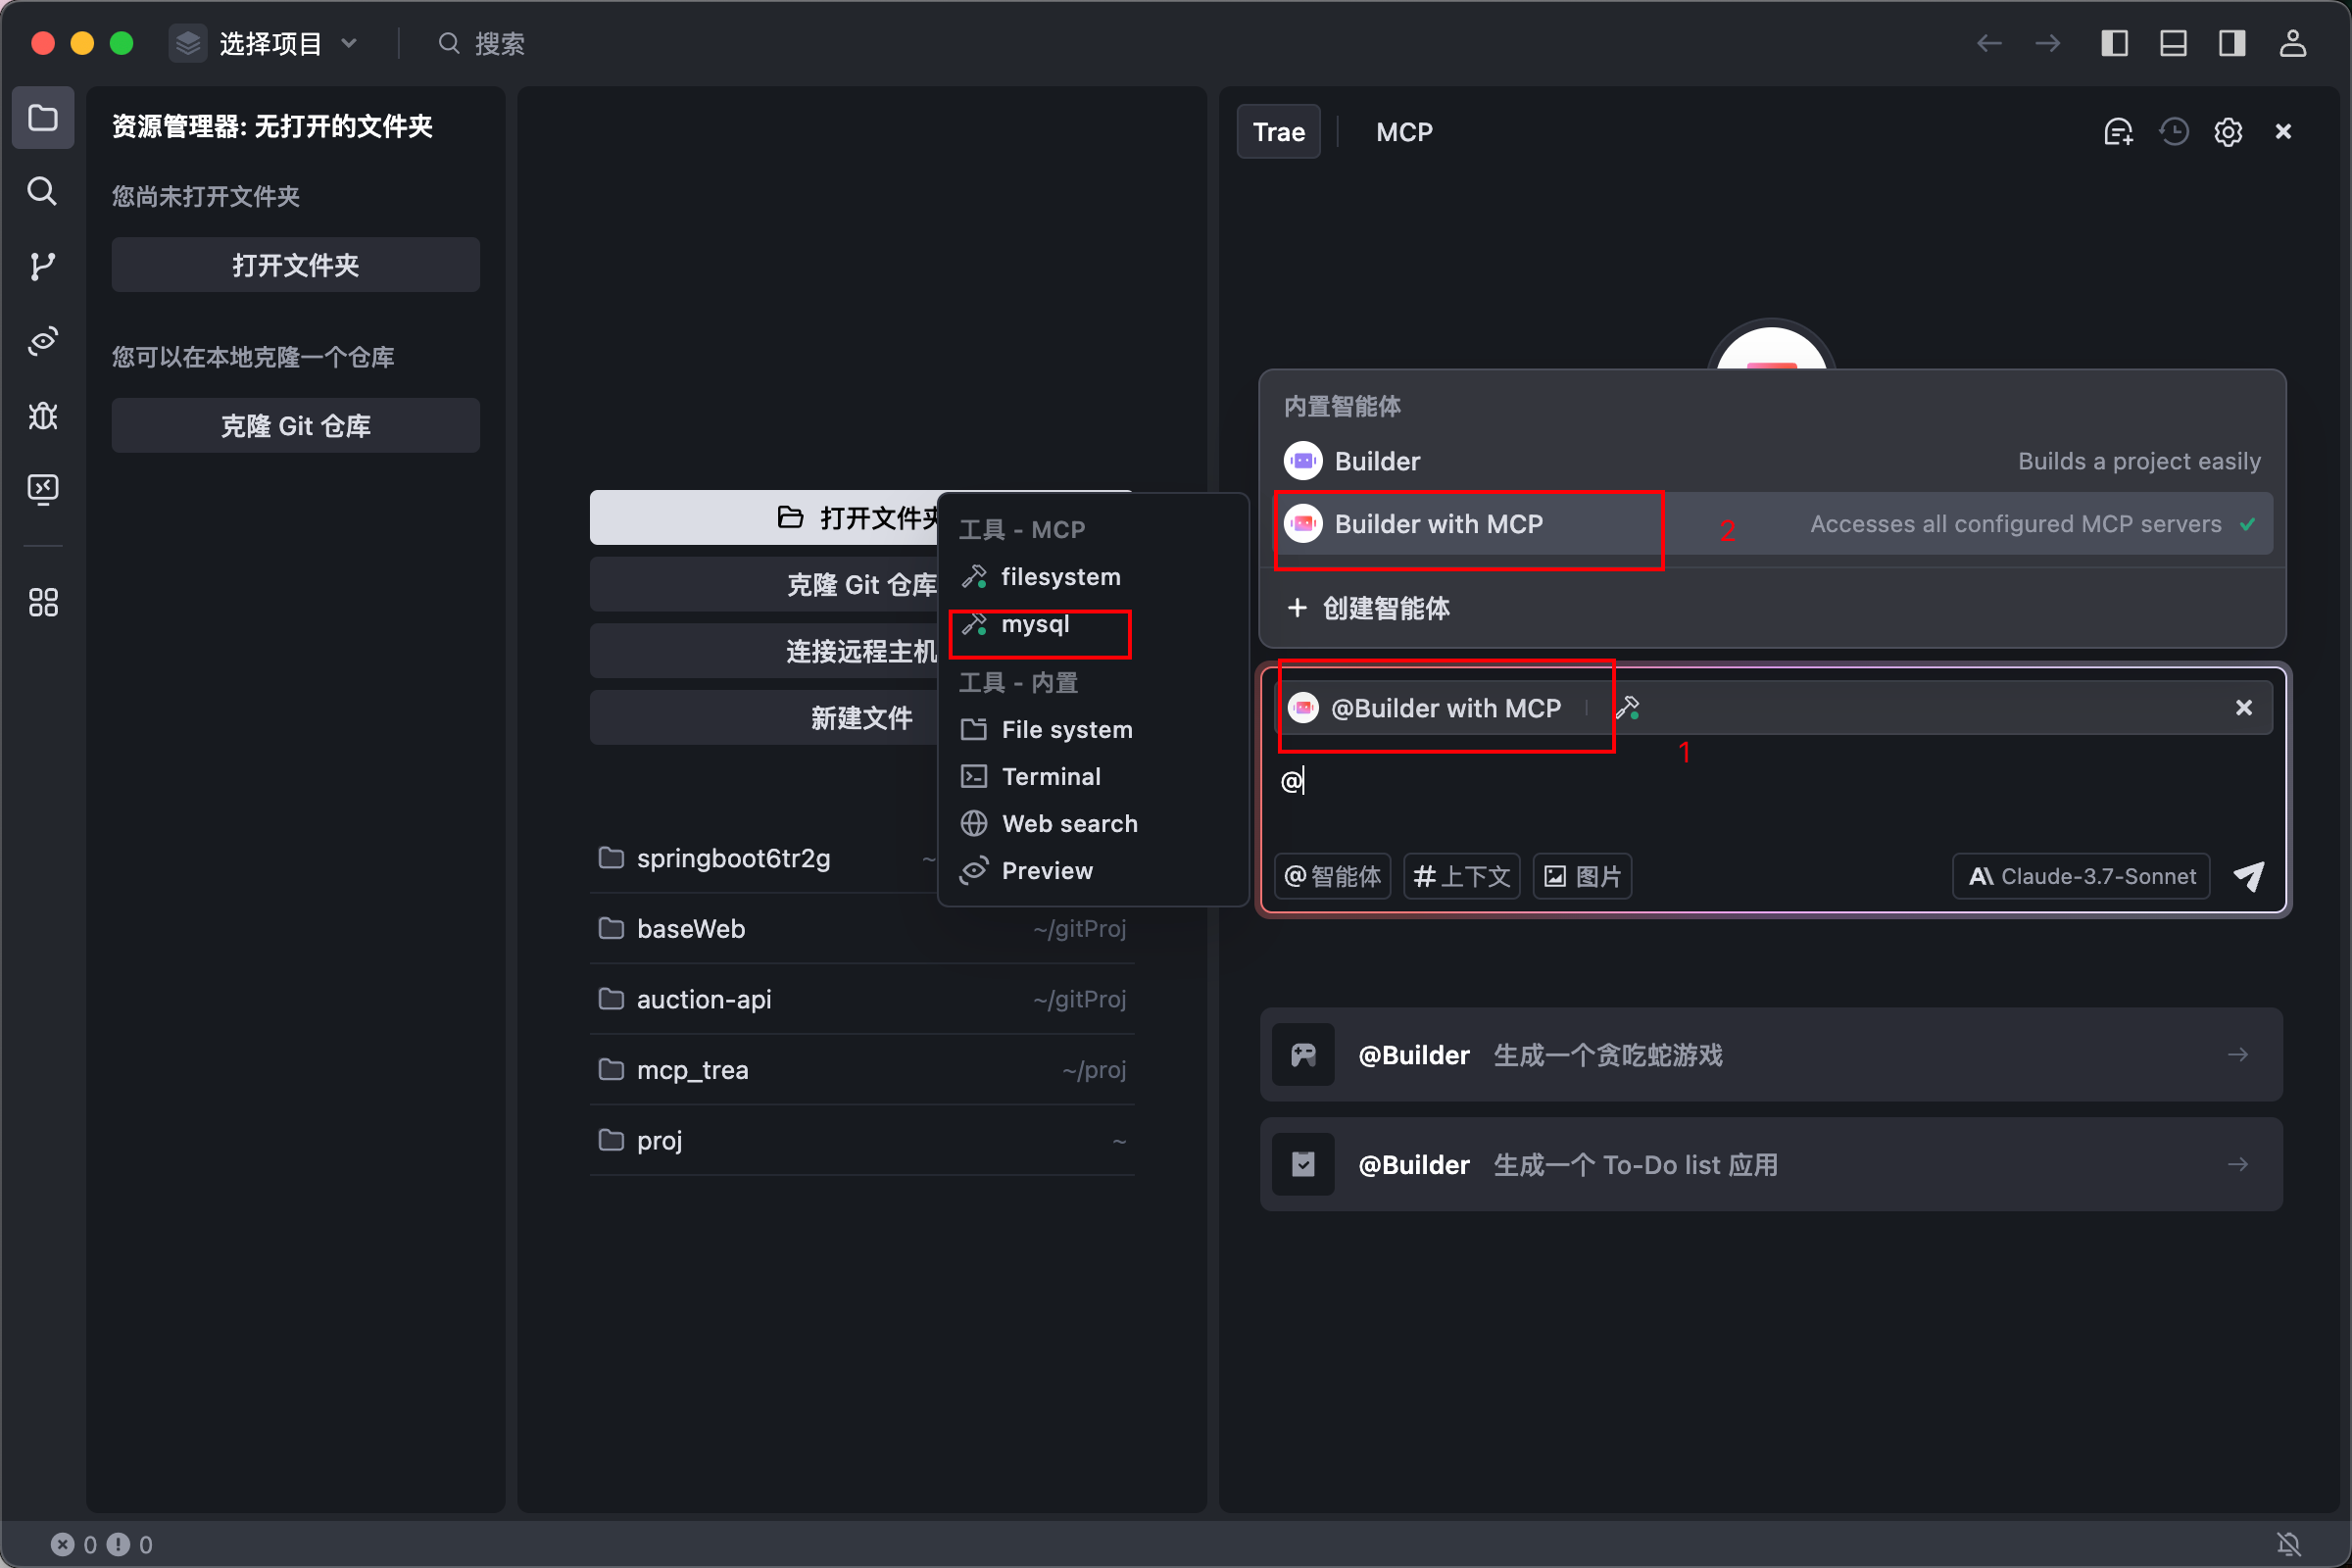The width and height of the screenshot is (2352, 1568).
Task: Open the @智能体 agent picker
Action: [1332, 876]
